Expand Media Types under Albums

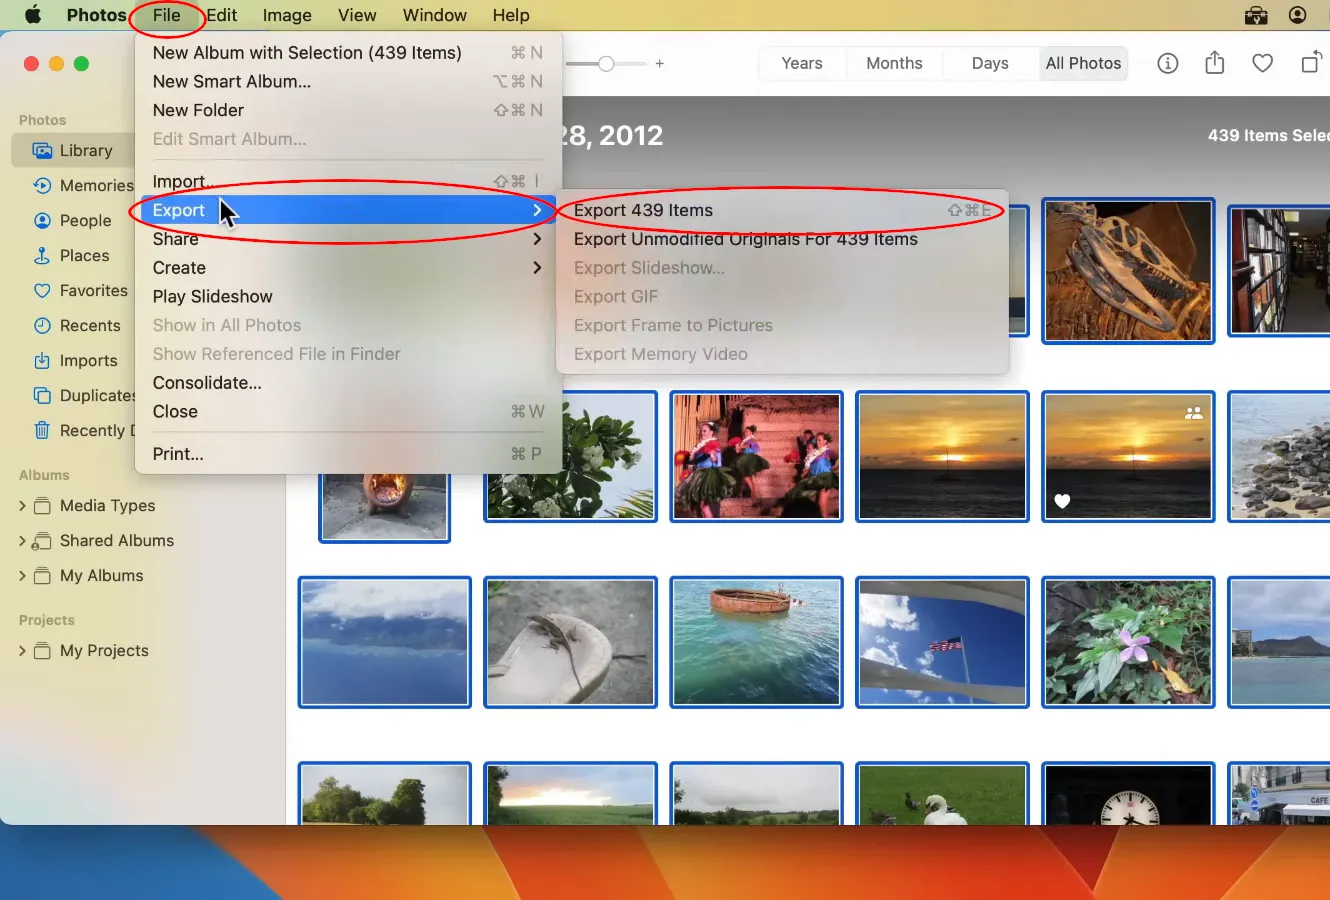pos(22,506)
